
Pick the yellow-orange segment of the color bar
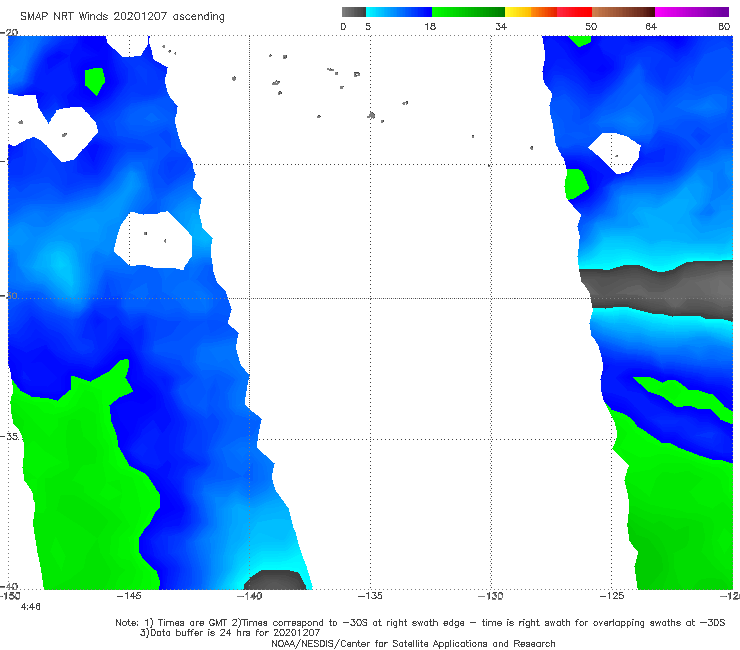[530, 12]
